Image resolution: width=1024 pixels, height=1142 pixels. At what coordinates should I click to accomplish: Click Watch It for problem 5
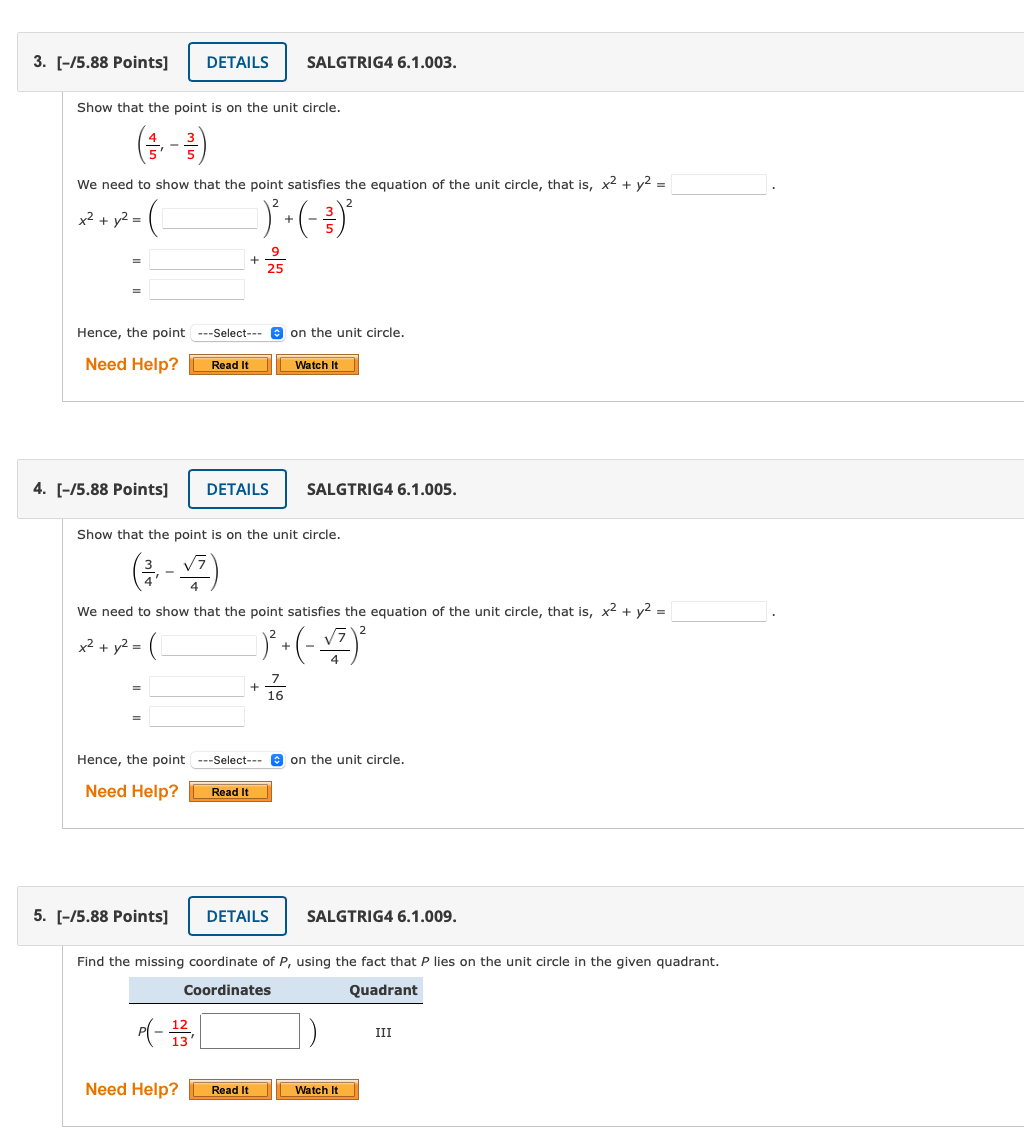coord(317,1089)
